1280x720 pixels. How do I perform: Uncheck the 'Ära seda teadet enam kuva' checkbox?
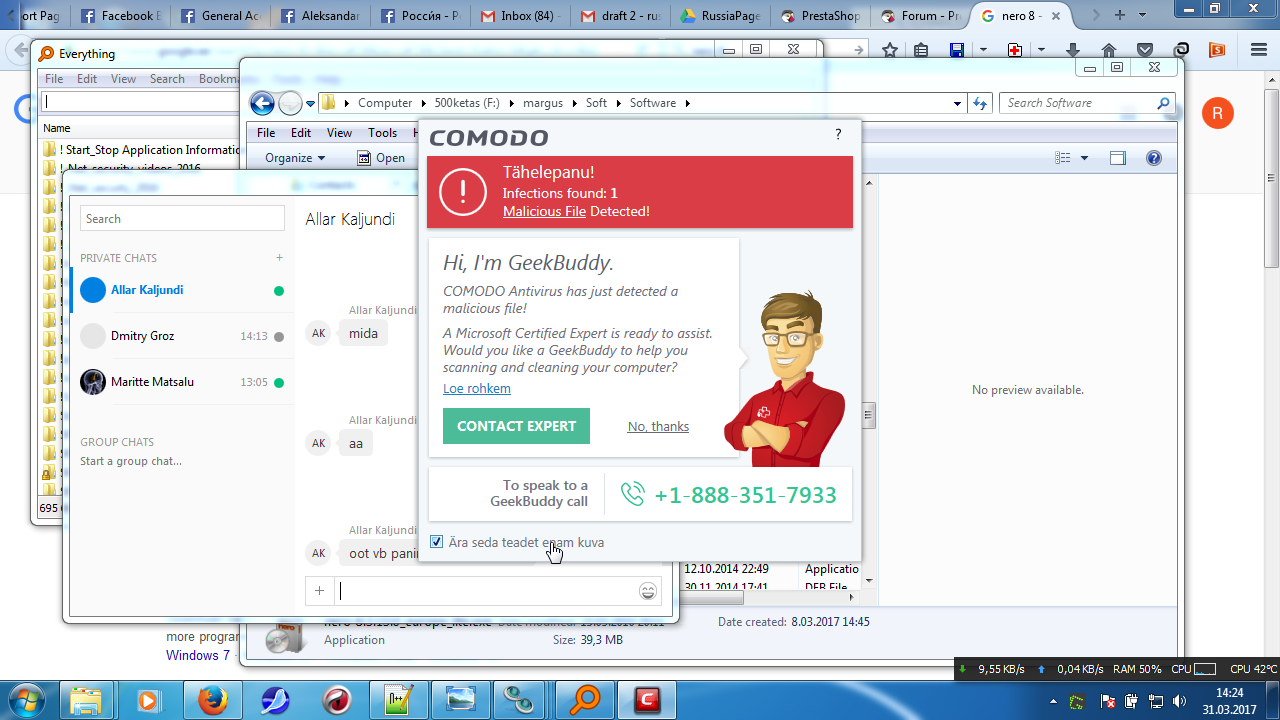tap(436, 542)
